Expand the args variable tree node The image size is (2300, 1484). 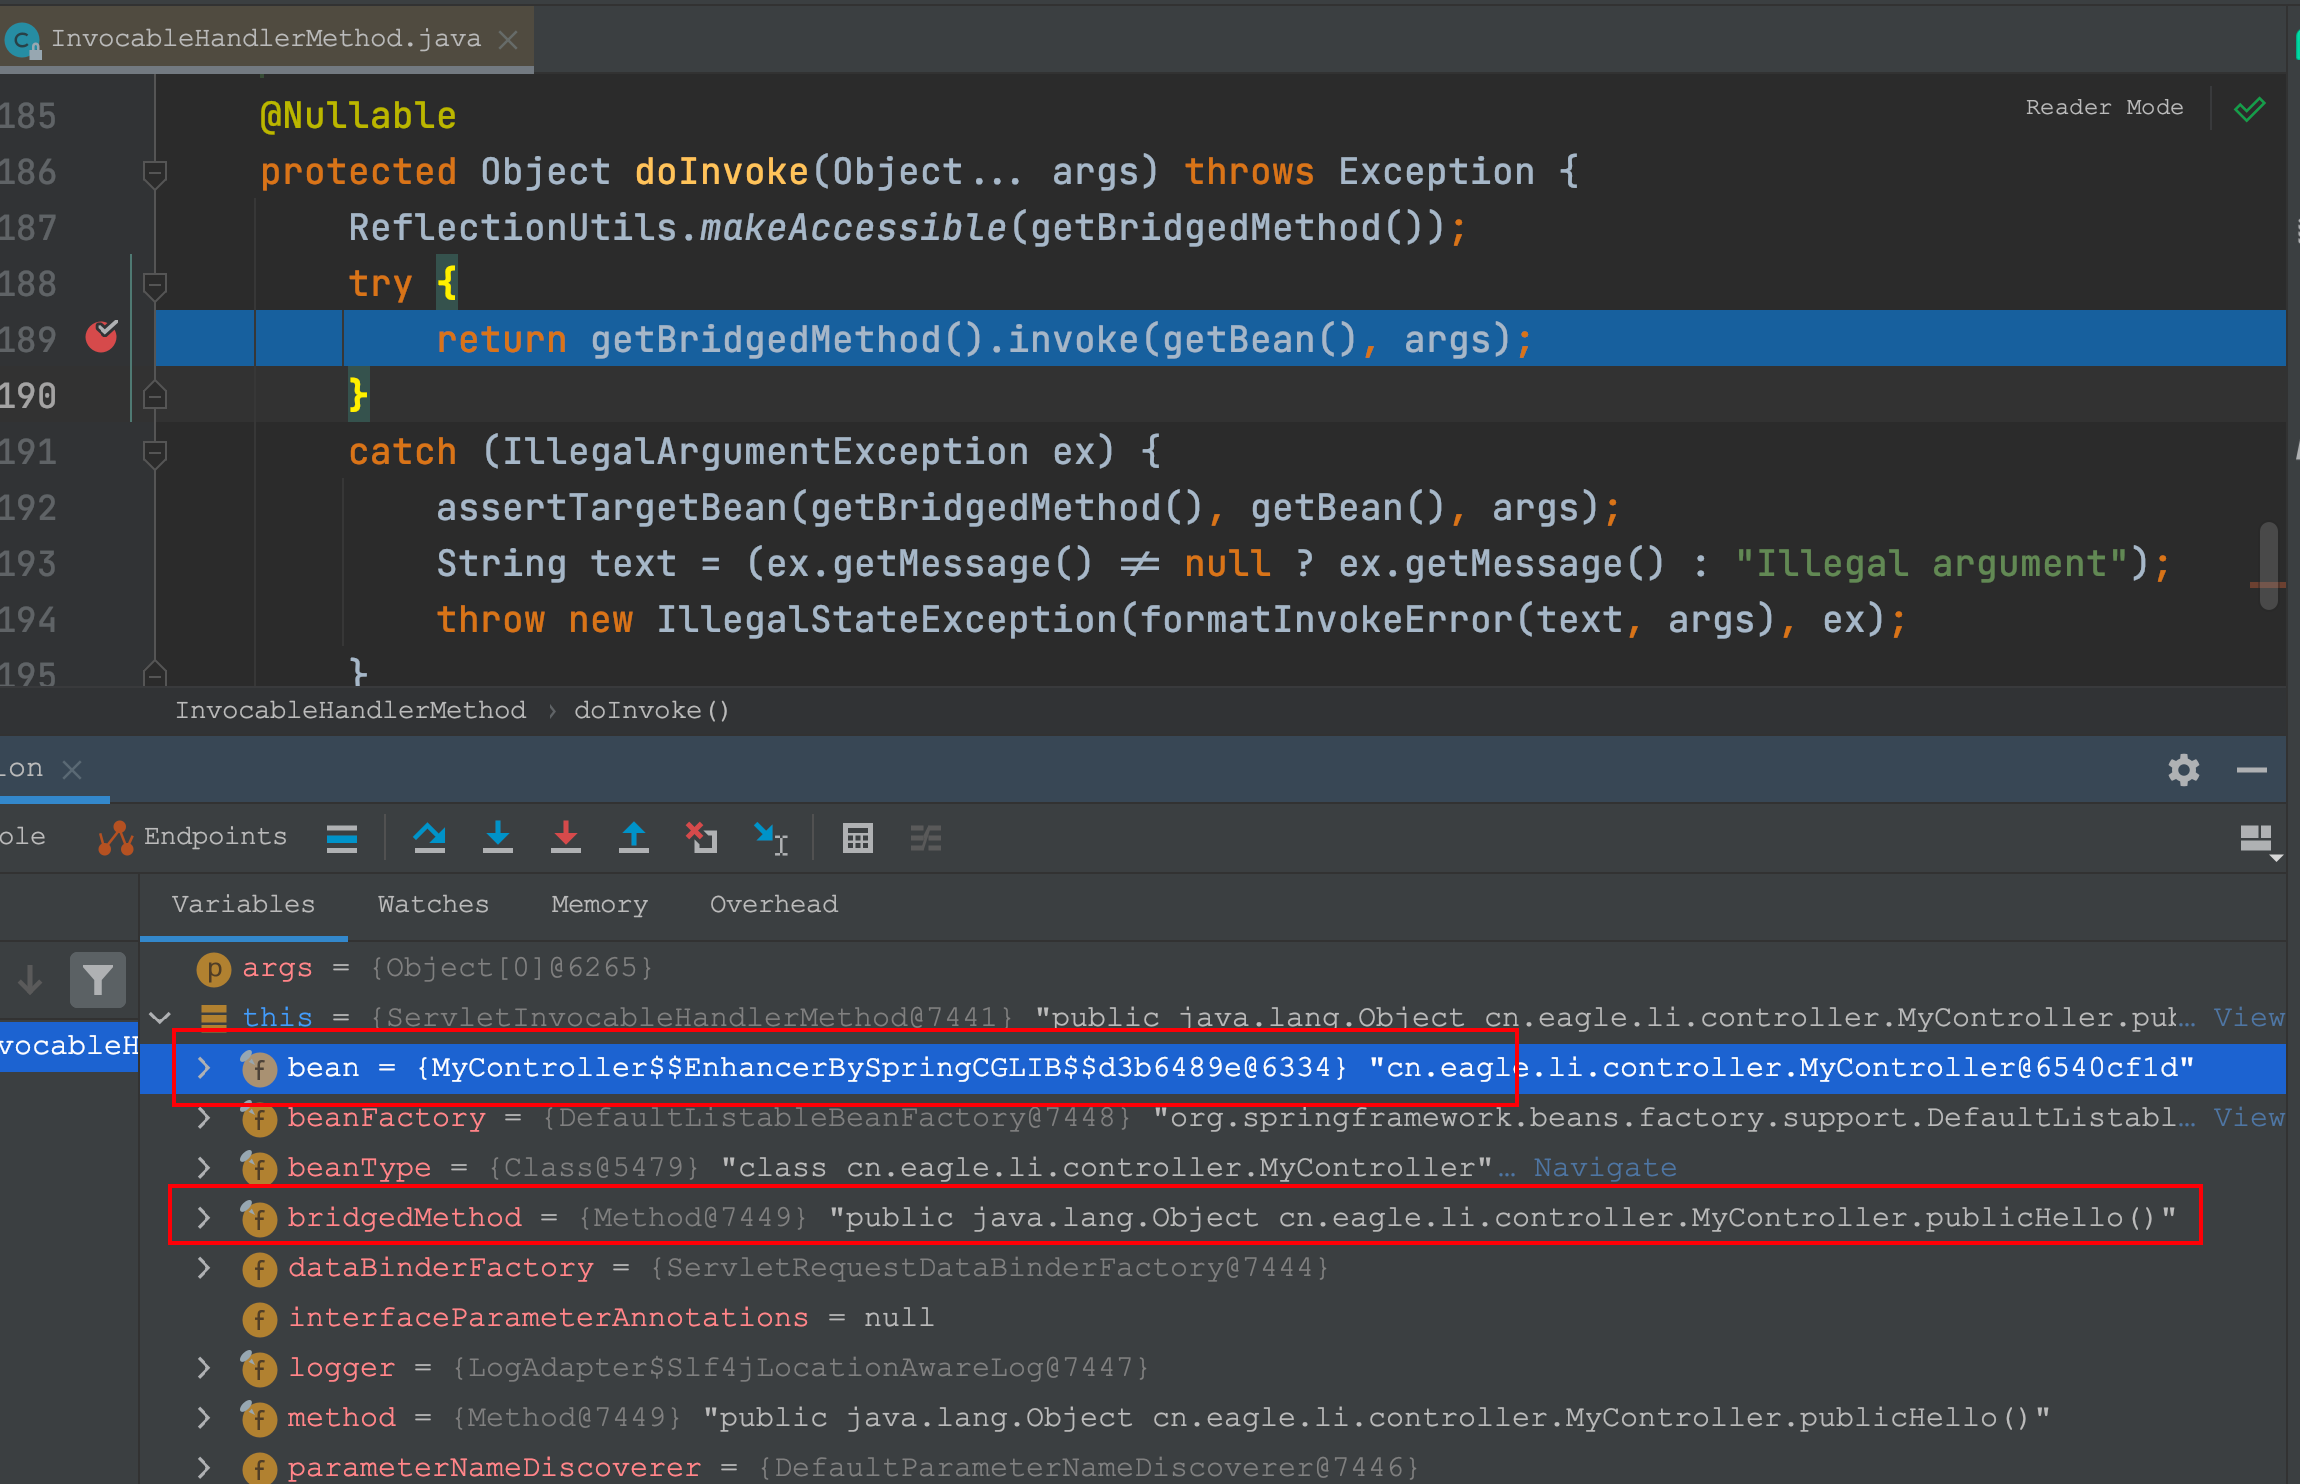click(x=168, y=964)
